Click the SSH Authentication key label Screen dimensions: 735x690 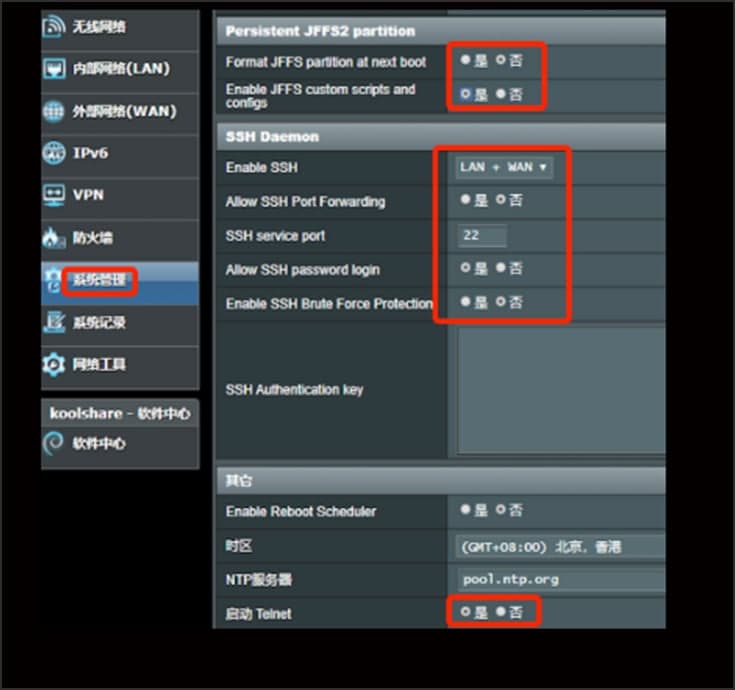(x=294, y=390)
